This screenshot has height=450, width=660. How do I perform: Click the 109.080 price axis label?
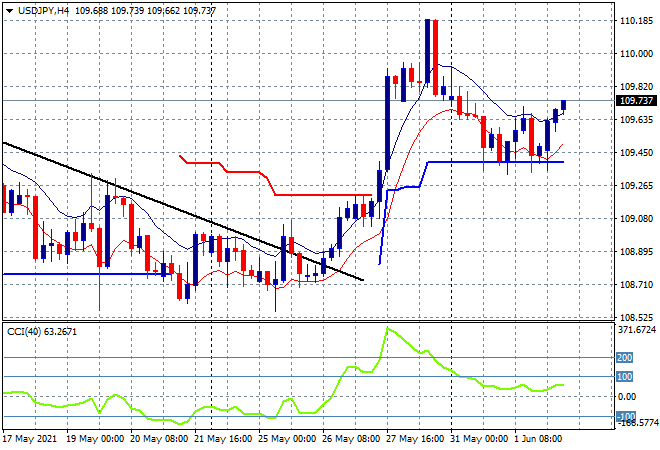pos(636,219)
